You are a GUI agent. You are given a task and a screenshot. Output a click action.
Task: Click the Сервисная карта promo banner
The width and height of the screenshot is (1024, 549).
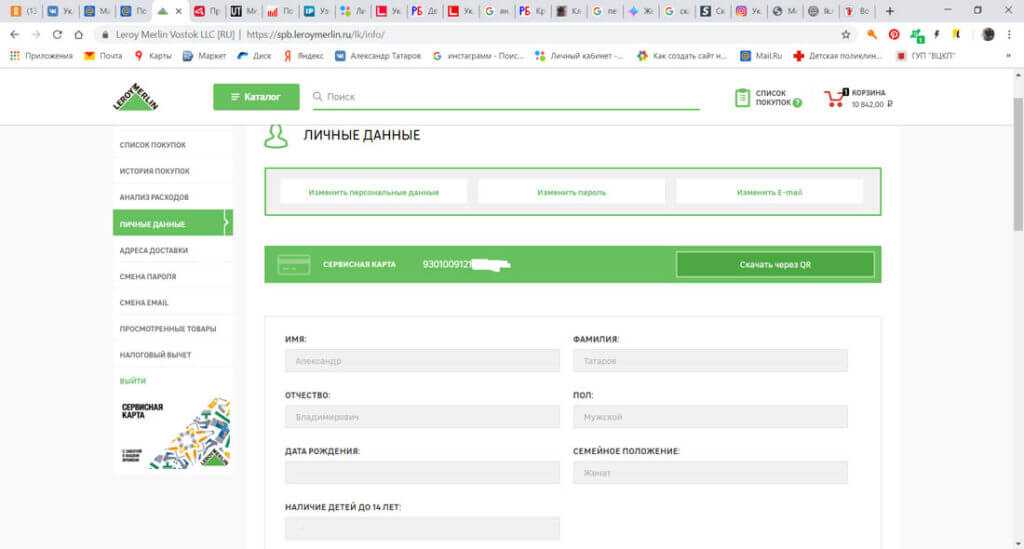click(x=173, y=433)
